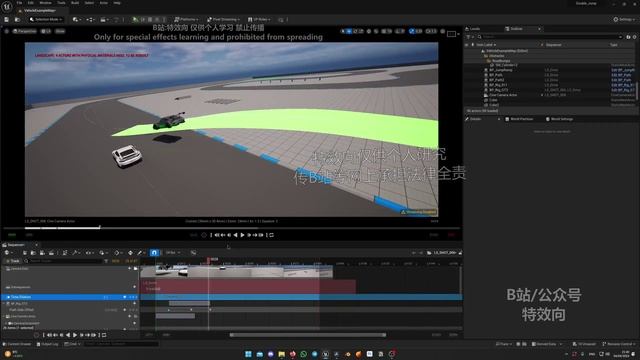Click the Revision Control status button
Image resolution: width=640 pixels, height=360 pixels.
pos(619,344)
